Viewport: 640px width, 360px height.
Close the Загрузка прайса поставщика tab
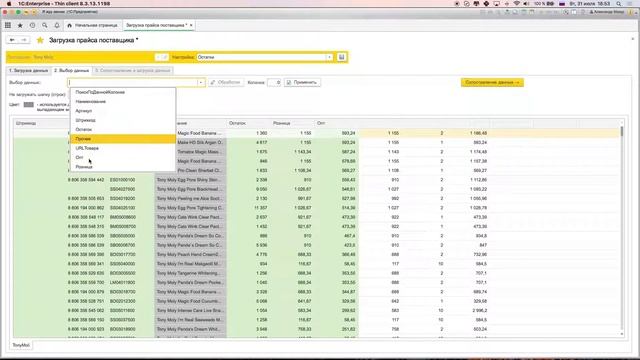point(191,25)
